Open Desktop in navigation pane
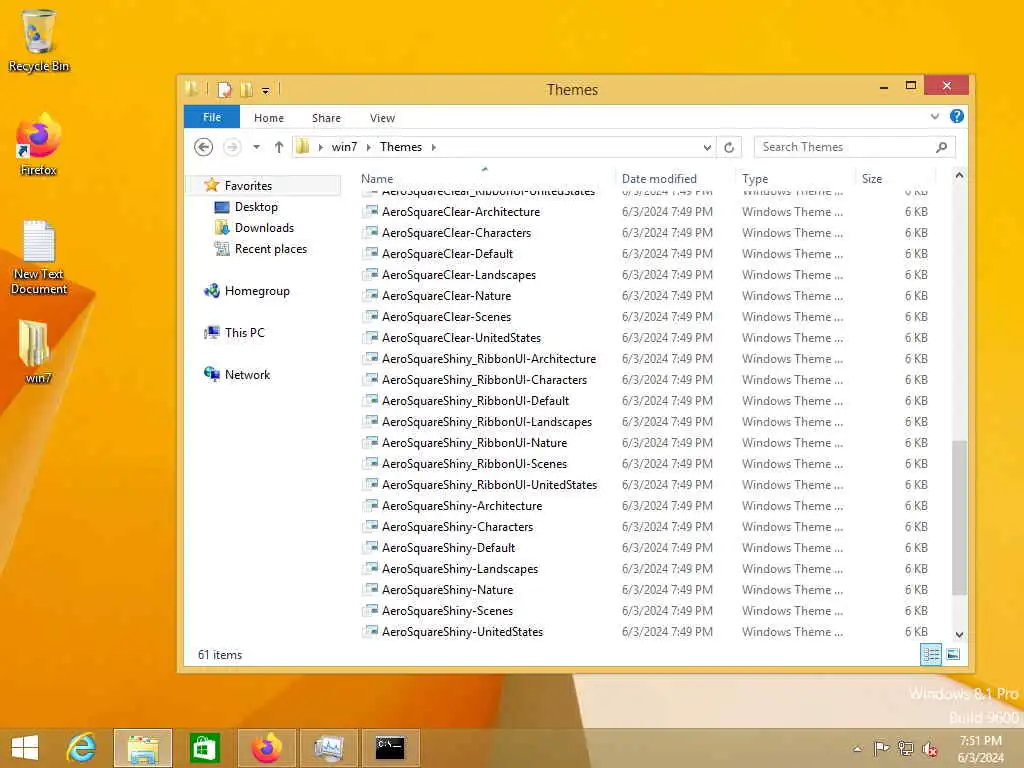This screenshot has width=1024, height=768. [255, 206]
